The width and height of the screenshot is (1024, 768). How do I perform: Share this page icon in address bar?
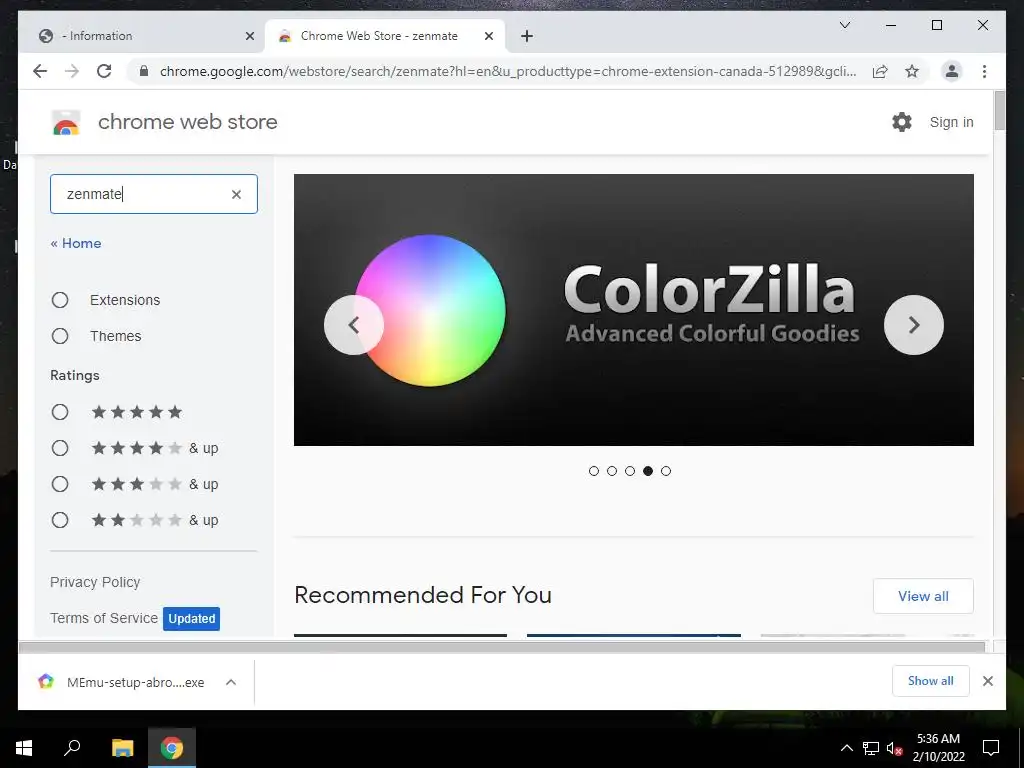(880, 71)
